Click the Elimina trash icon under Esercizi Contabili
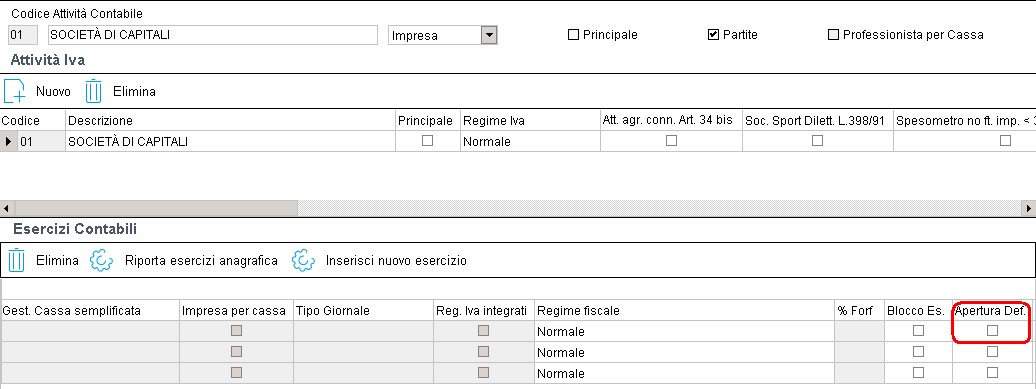This screenshot has width=1036, height=389. [x=17, y=260]
